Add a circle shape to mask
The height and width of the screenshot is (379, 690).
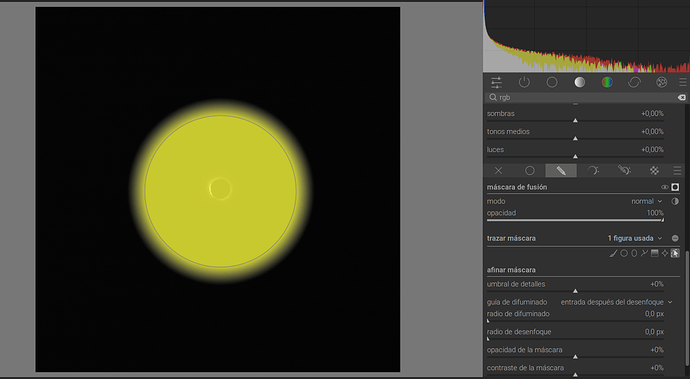[624, 253]
